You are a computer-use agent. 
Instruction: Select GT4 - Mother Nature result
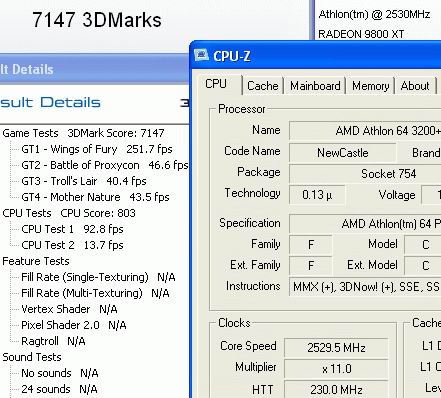pos(95,197)
